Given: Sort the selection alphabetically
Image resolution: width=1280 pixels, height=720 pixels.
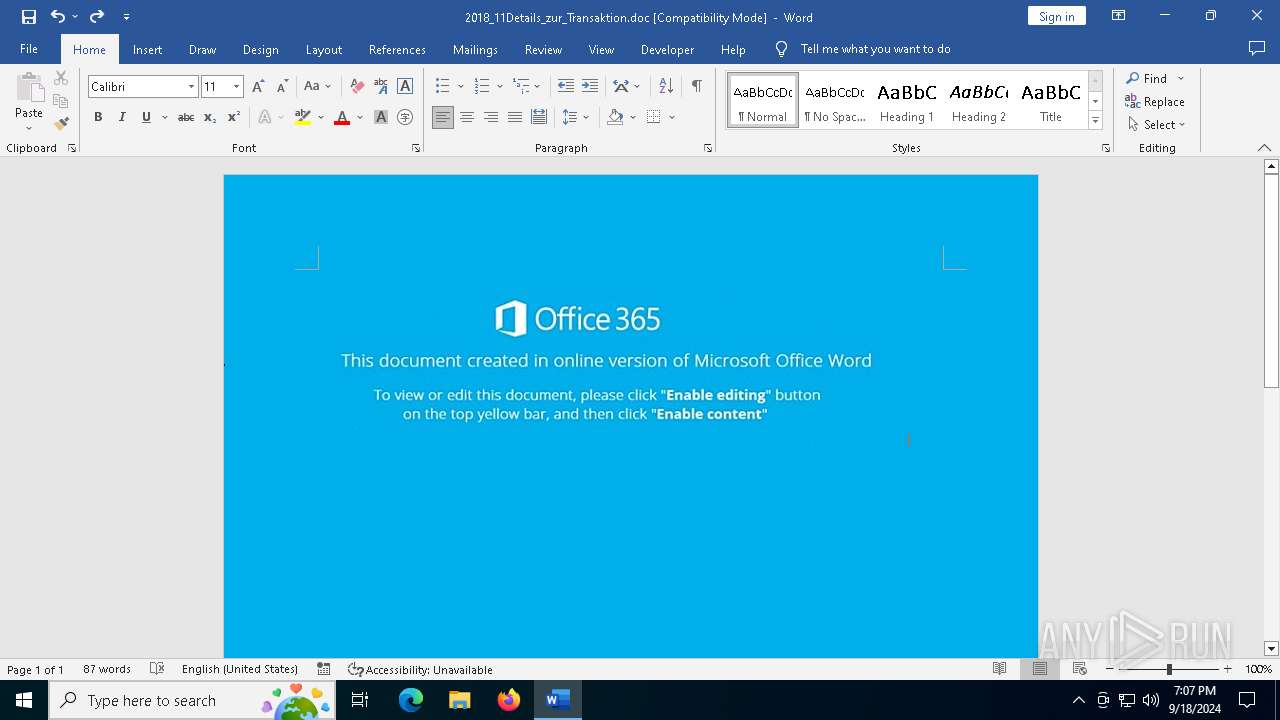Looking at the screenshot, I should coord(666,86).
